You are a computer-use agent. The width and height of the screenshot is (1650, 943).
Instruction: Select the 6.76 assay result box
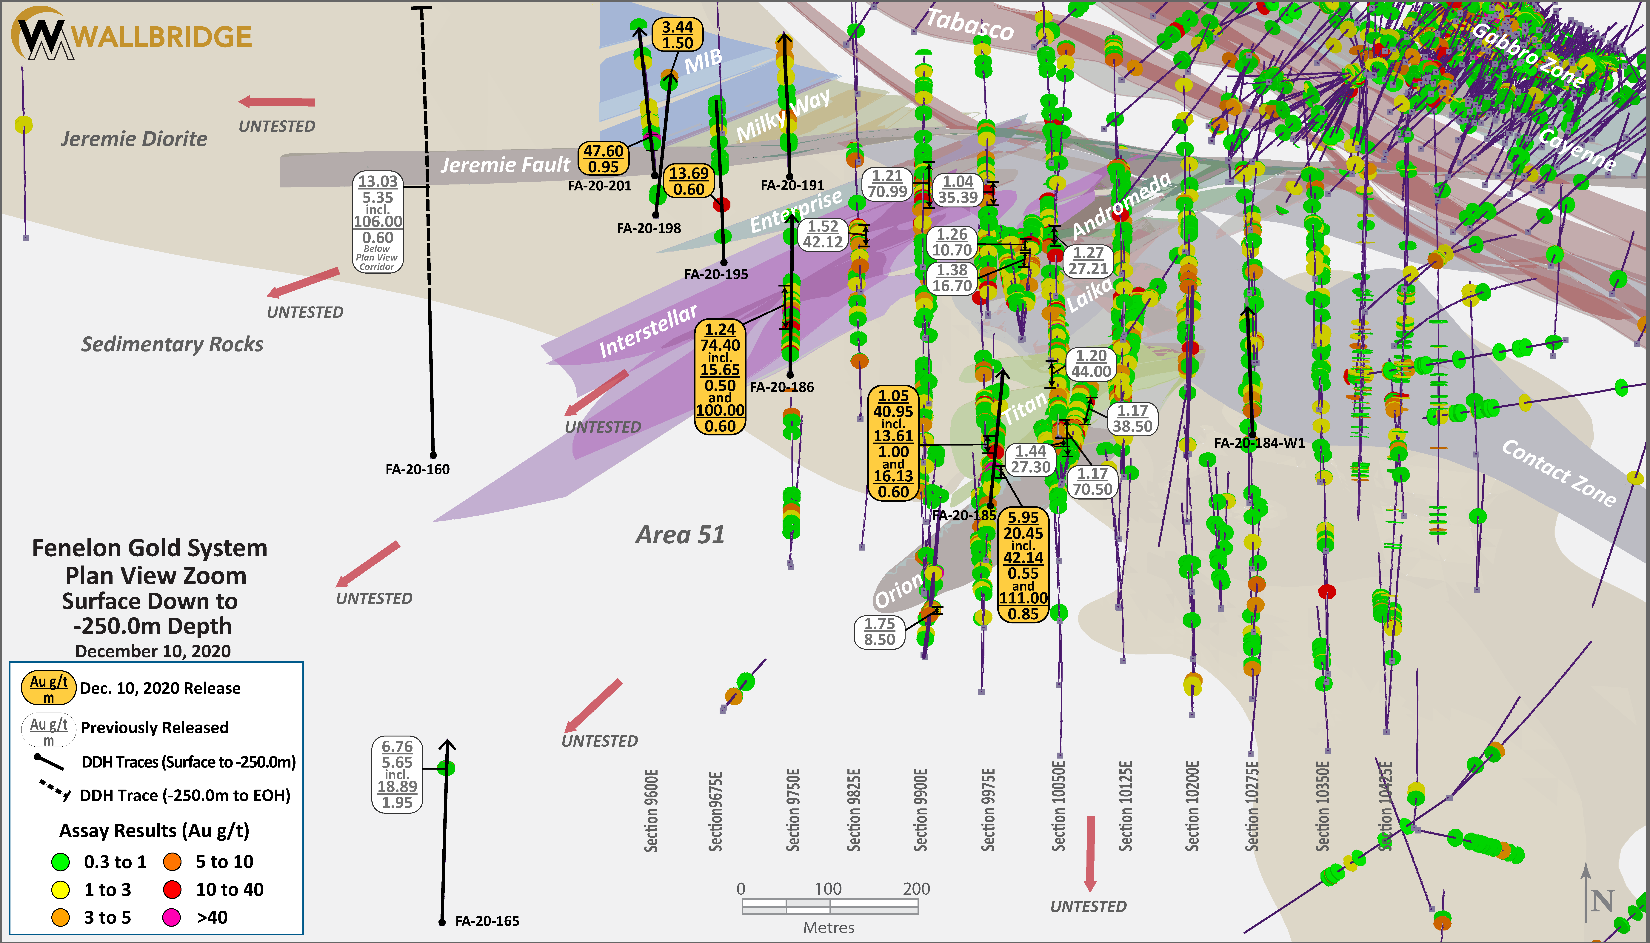397,774
